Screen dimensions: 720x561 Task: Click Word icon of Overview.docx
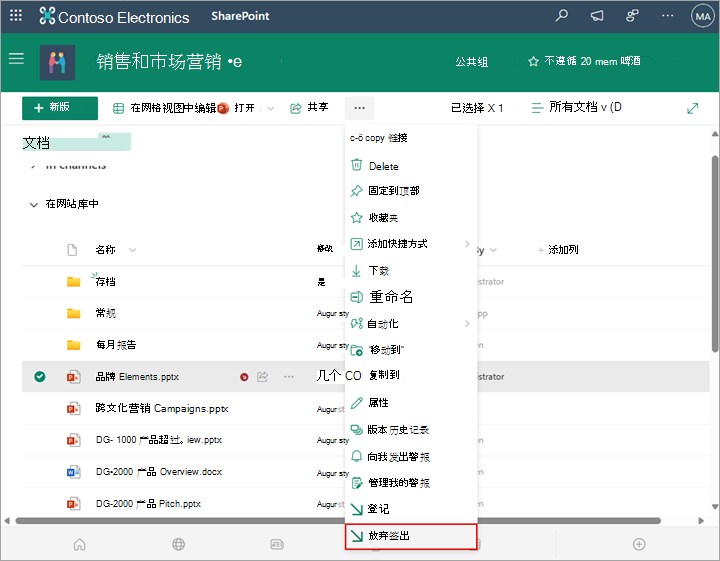click(73, 471)
